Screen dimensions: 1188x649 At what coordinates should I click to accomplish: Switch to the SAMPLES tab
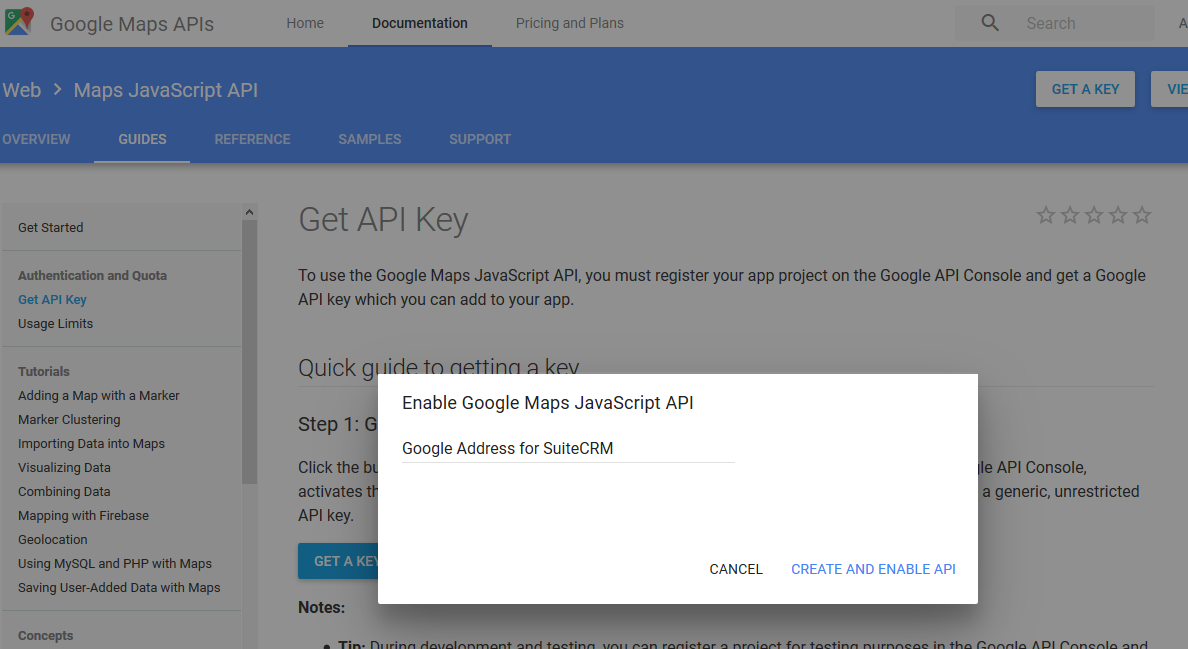[370, 139]
